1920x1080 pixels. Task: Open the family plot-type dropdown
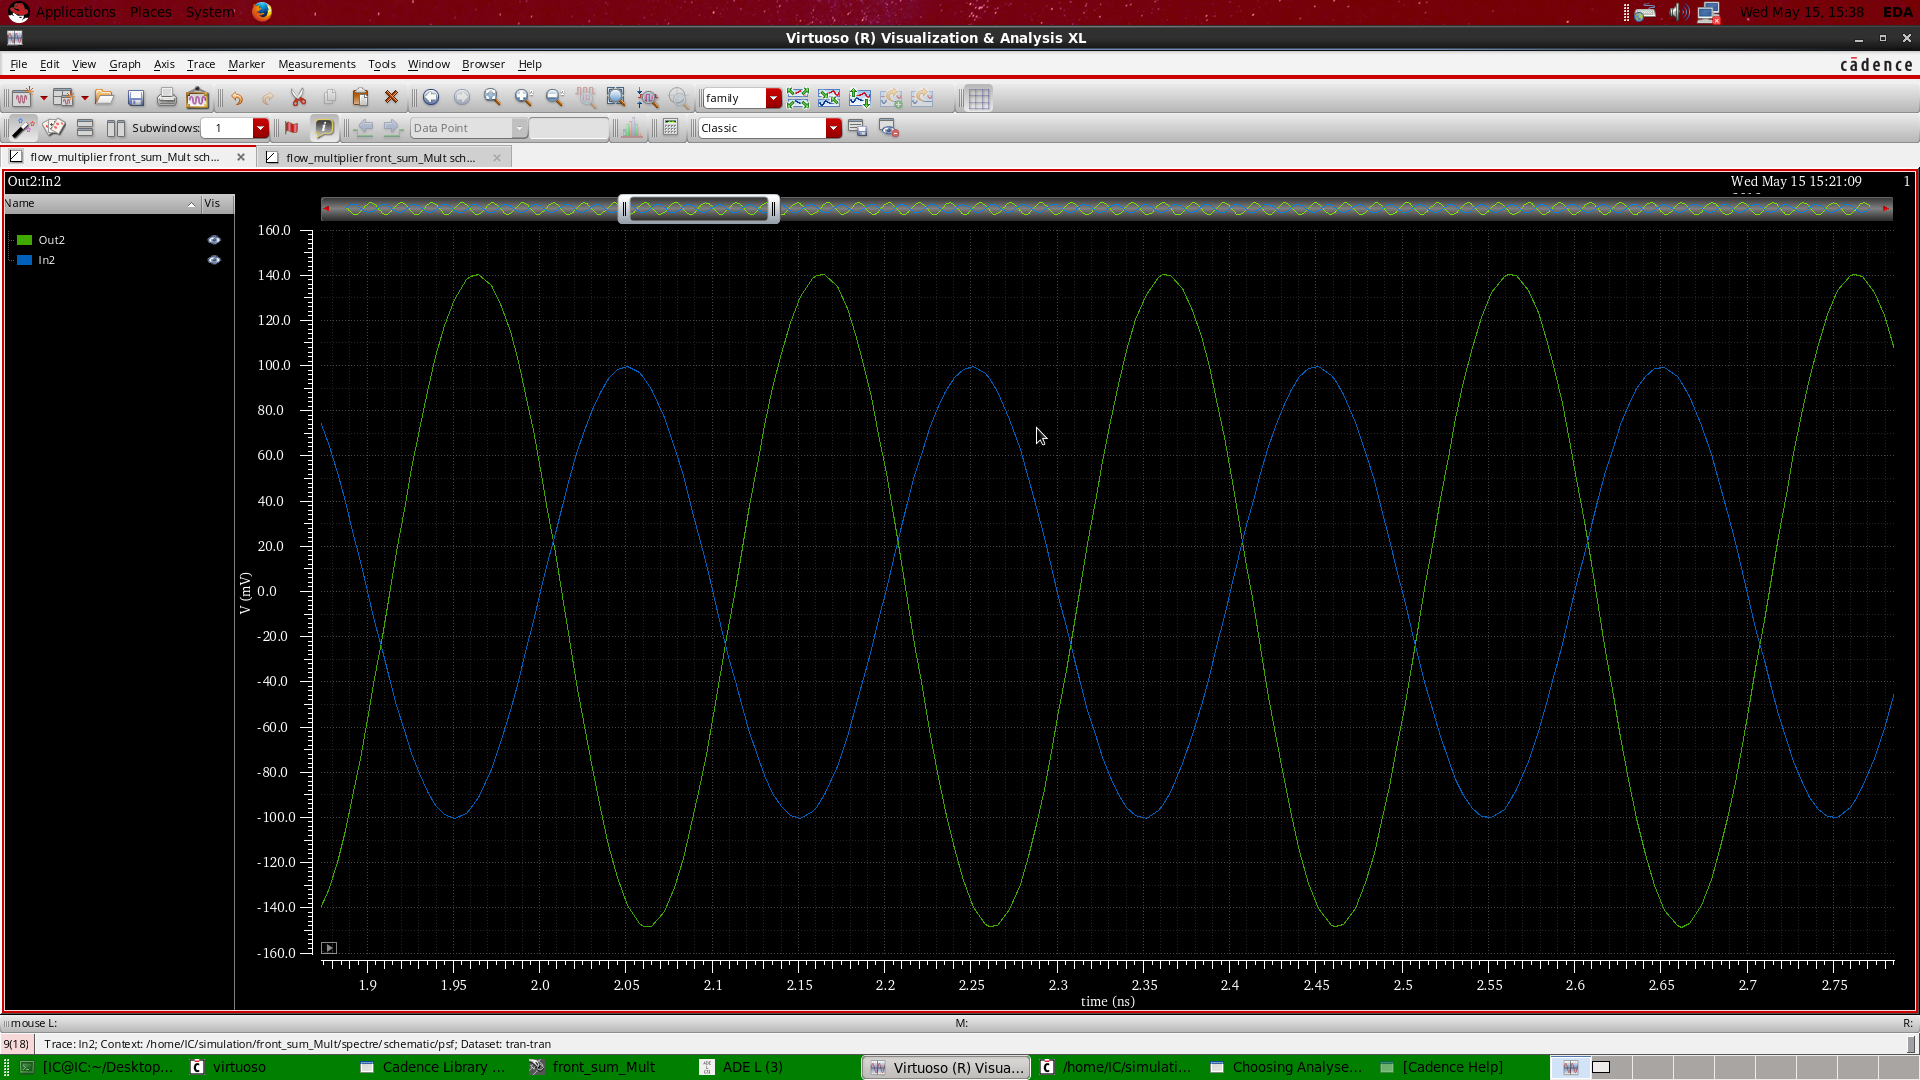tap(773, 98)
